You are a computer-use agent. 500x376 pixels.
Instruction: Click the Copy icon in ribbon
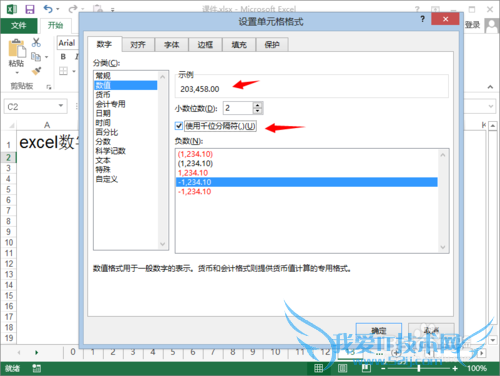coord(36,57)
